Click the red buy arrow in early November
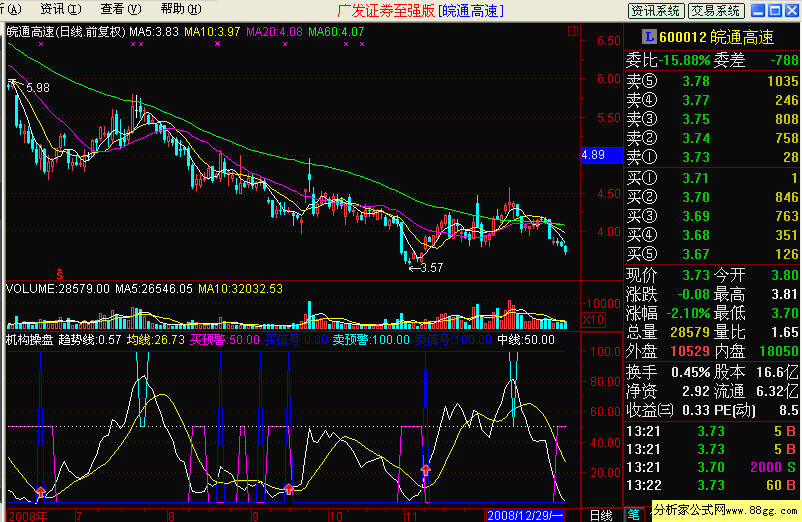Screen dimensions: 802x522 425,470
